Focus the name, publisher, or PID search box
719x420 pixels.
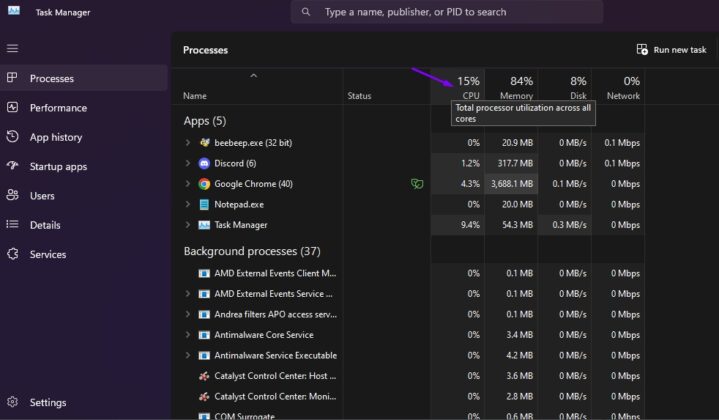447,12
